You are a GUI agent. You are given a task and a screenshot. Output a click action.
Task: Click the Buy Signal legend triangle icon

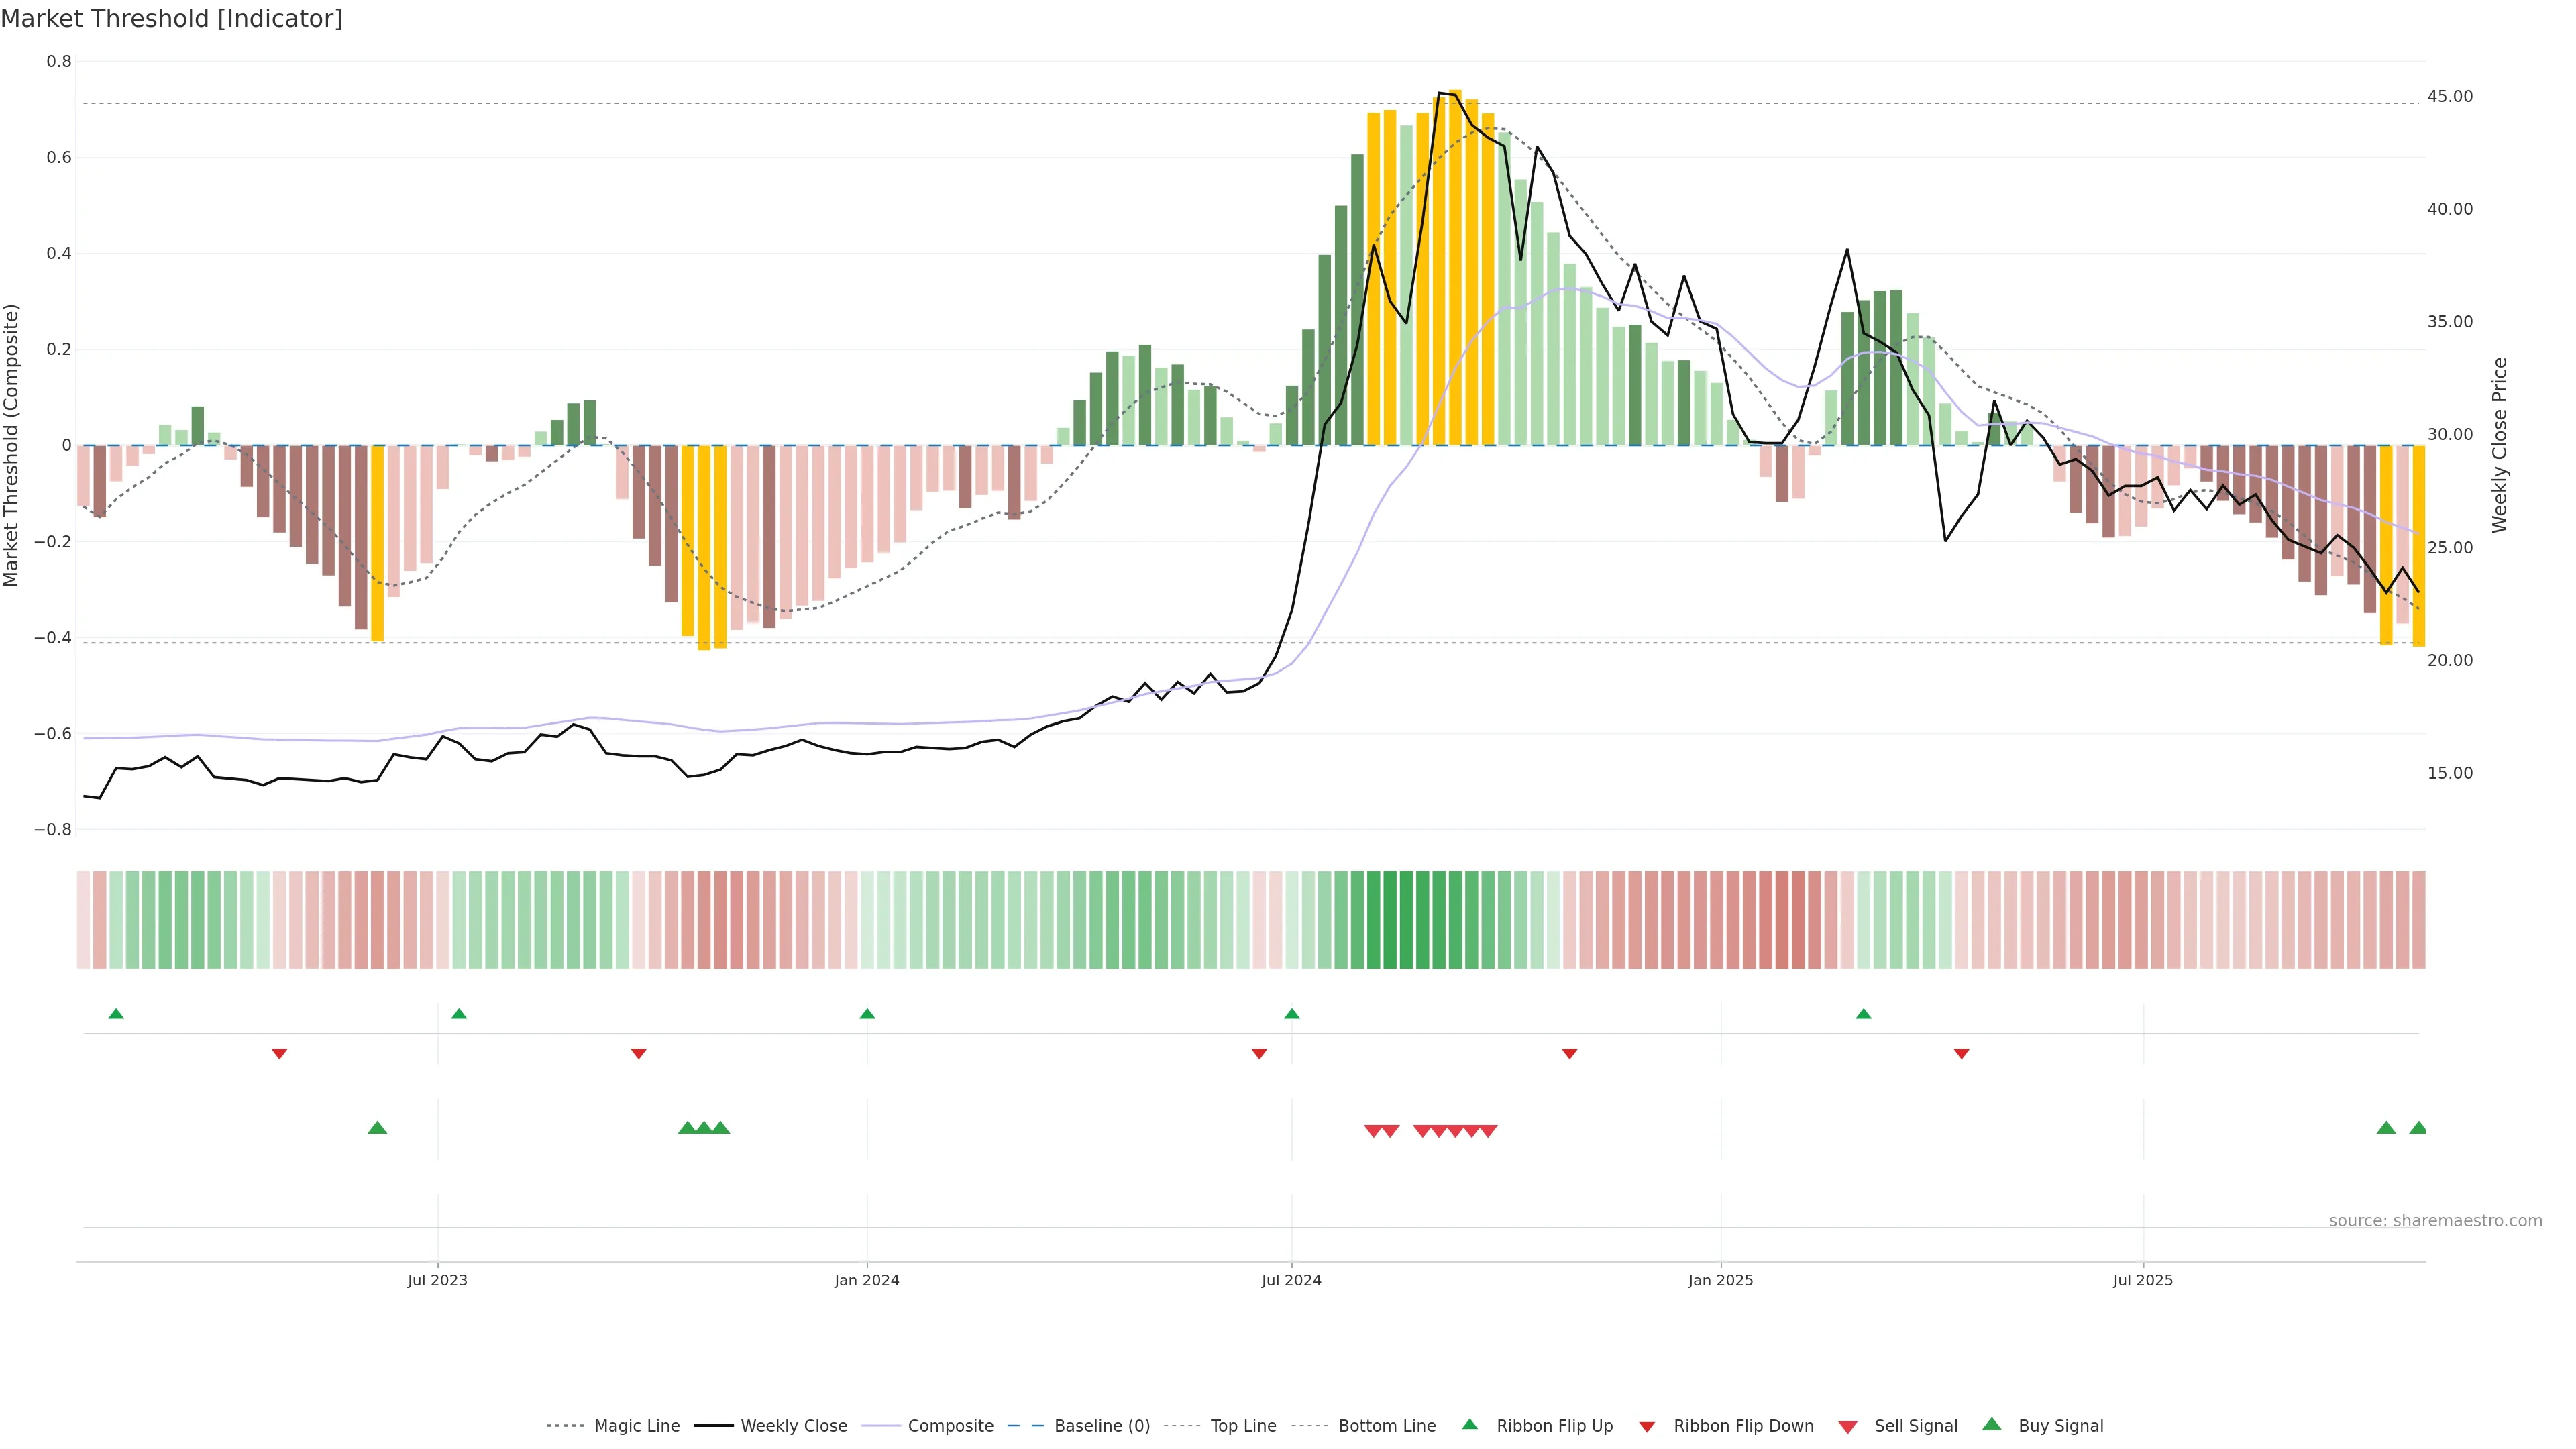1991,1424
